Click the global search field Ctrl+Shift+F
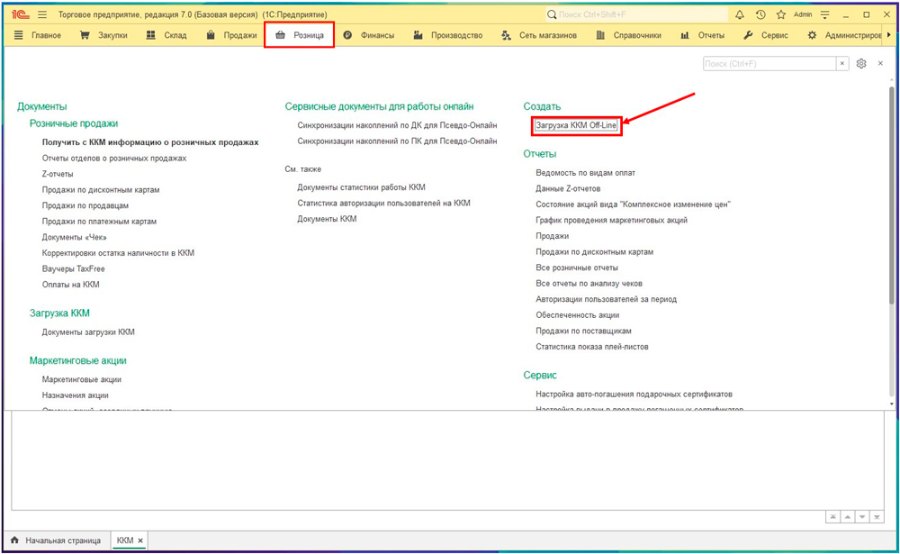 click(635, 14)
